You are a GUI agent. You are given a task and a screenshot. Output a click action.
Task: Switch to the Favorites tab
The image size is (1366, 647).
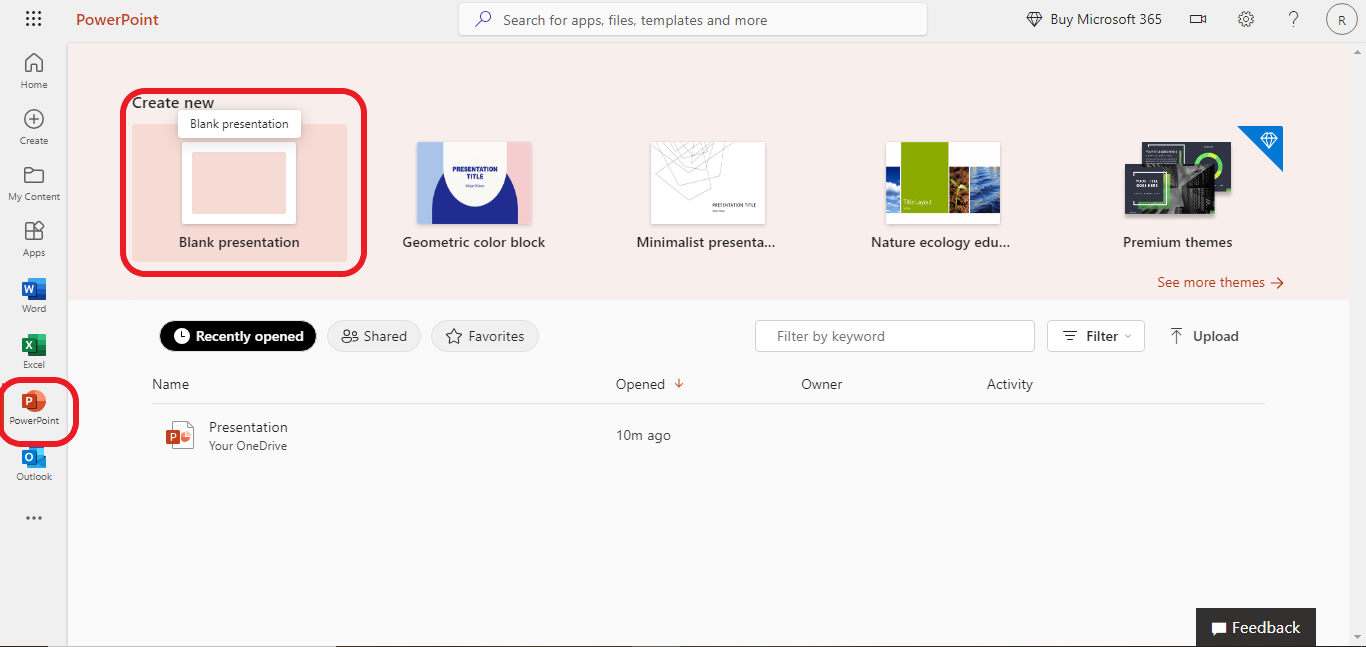(485, 336)
